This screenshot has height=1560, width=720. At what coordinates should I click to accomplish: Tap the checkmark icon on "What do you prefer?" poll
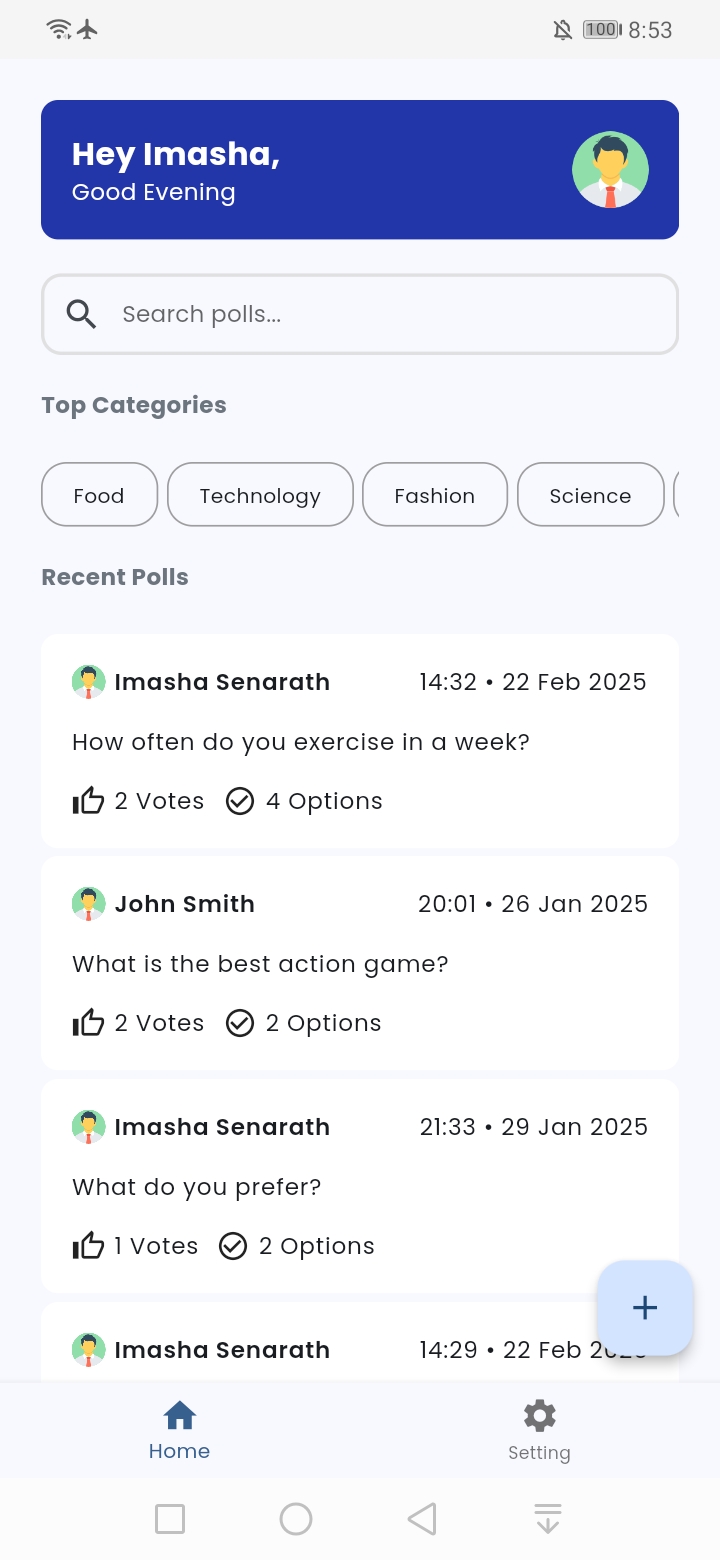pyautogui.click(x=233, y=1246)
